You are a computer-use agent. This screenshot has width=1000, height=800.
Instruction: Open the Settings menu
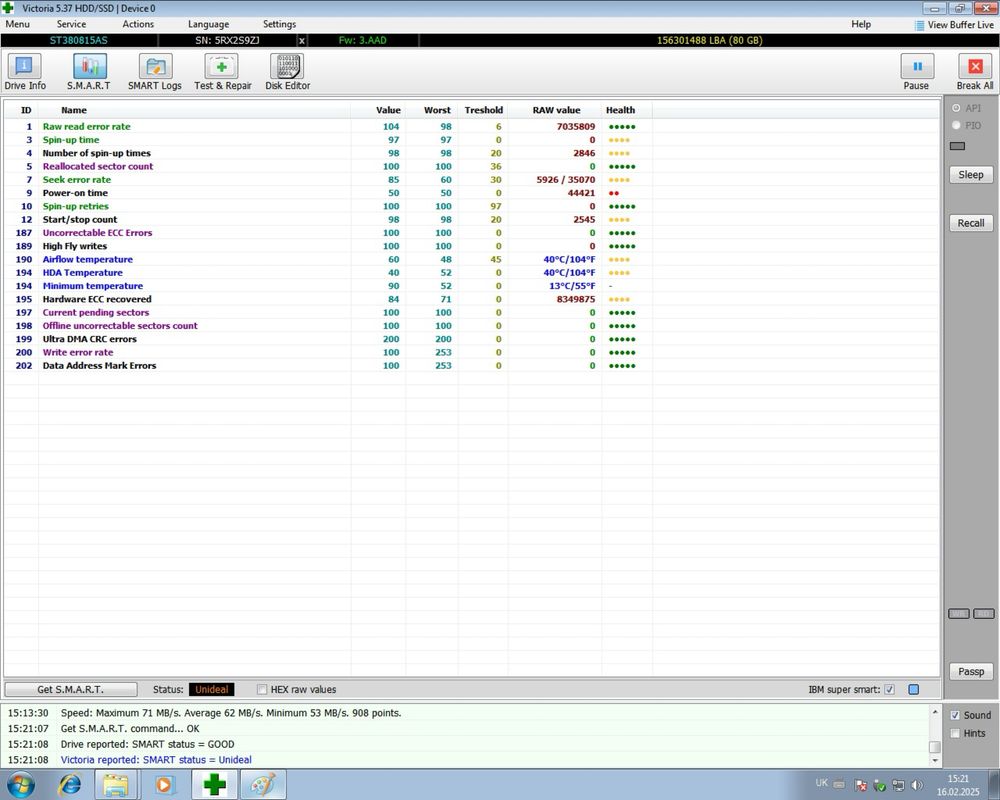point(279,24)
